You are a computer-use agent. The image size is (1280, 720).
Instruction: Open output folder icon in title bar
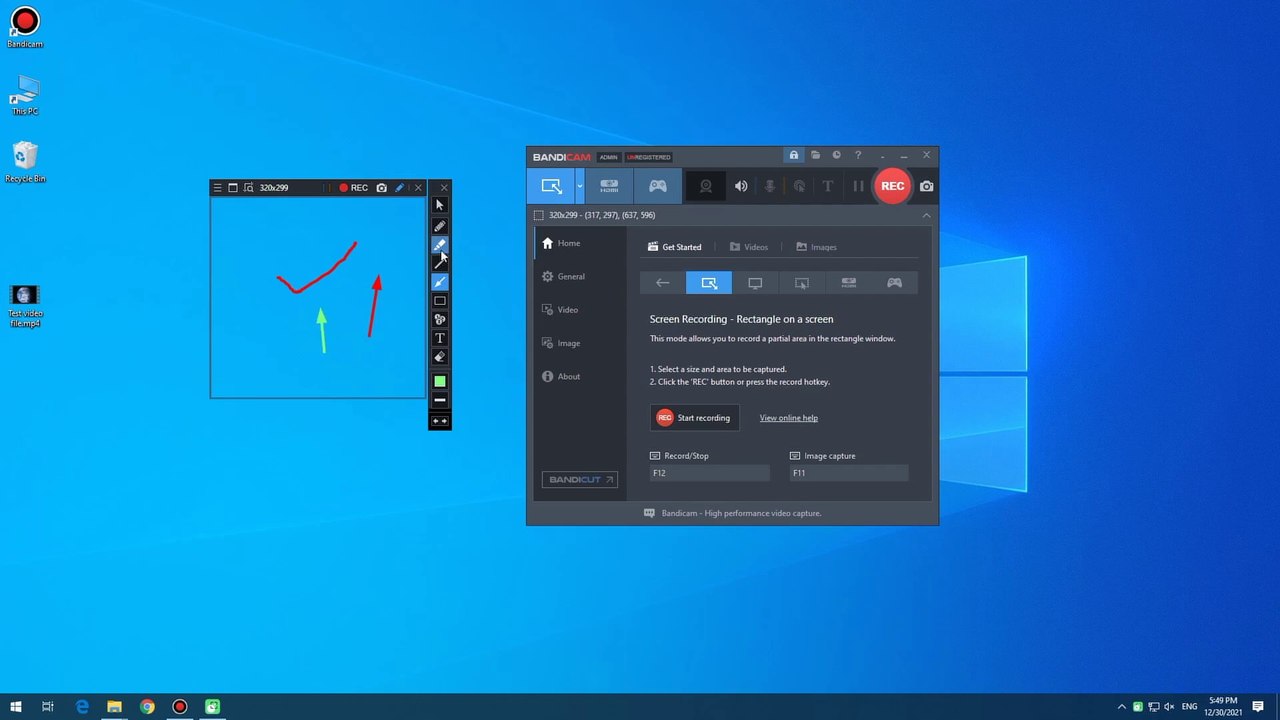pyautogui.click(x=815, y=155)
